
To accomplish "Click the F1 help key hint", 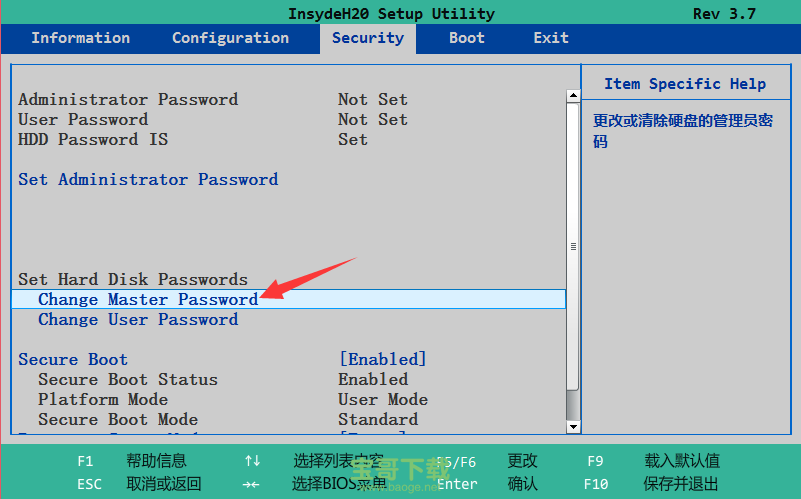I will pyautogui.click(x=85, y=461).
